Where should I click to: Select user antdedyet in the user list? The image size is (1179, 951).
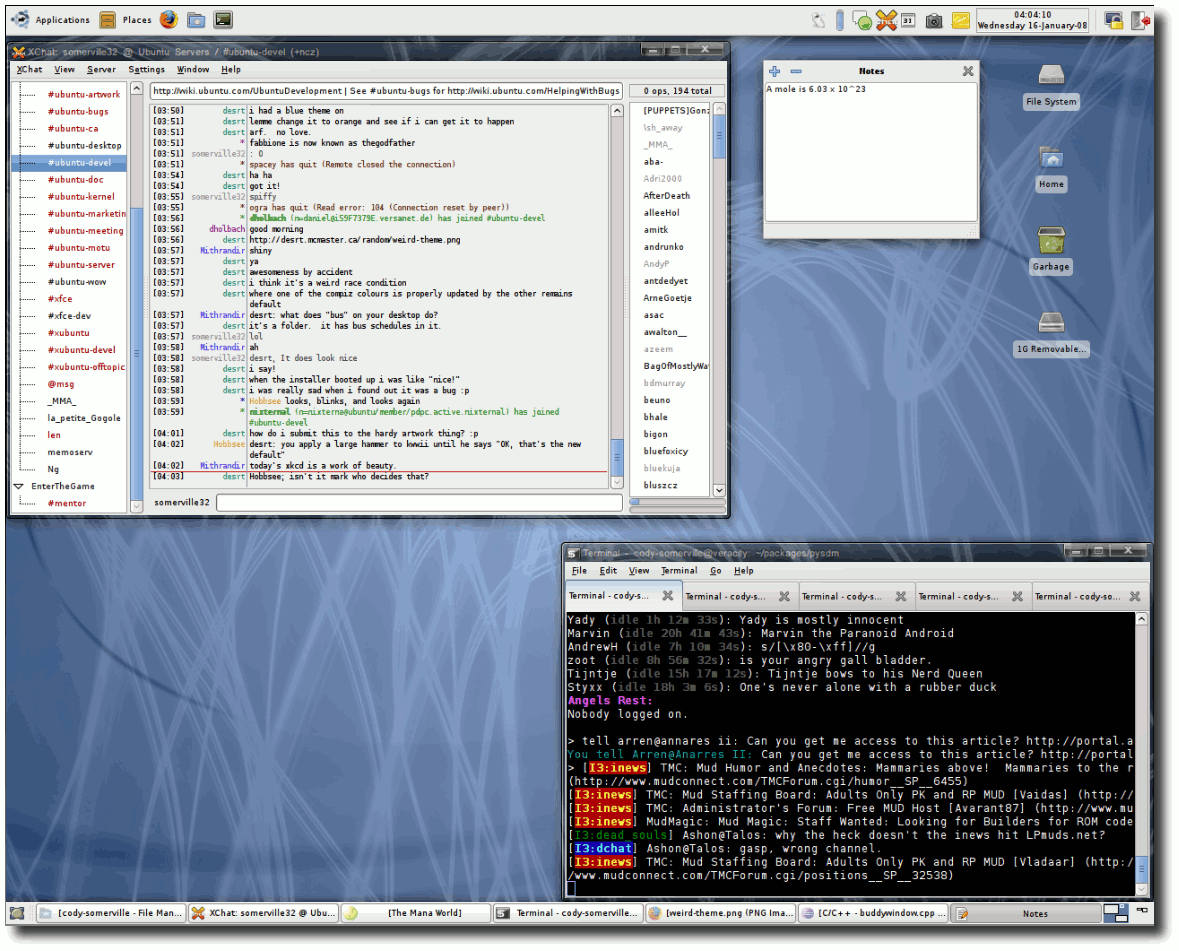point(665,281)
